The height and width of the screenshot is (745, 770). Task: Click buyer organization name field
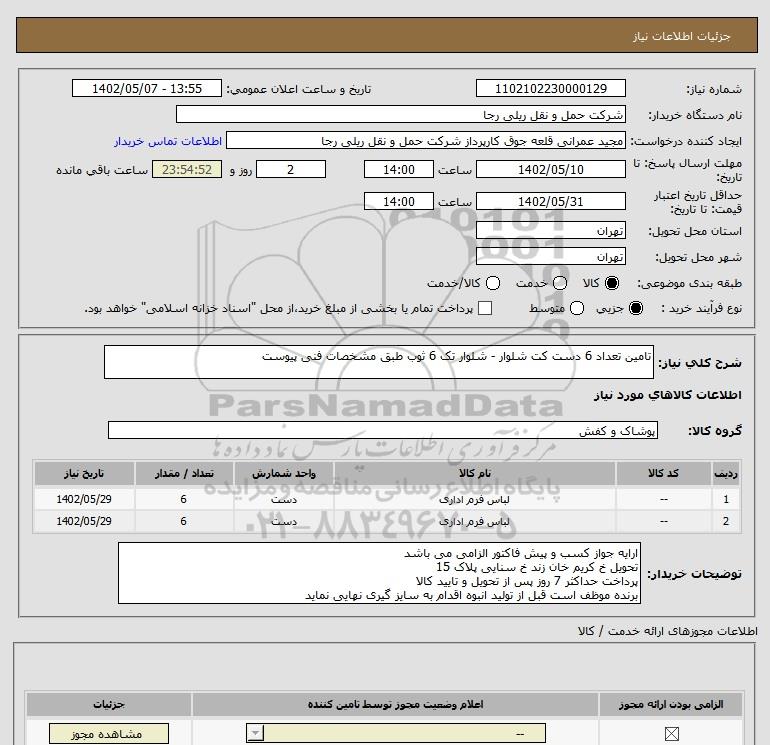[x=401, y=114]
